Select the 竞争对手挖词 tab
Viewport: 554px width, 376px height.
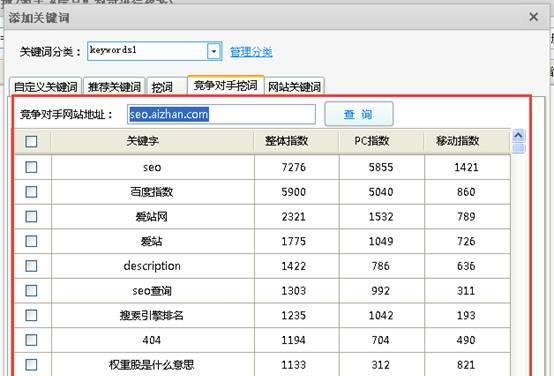(225, 85)
